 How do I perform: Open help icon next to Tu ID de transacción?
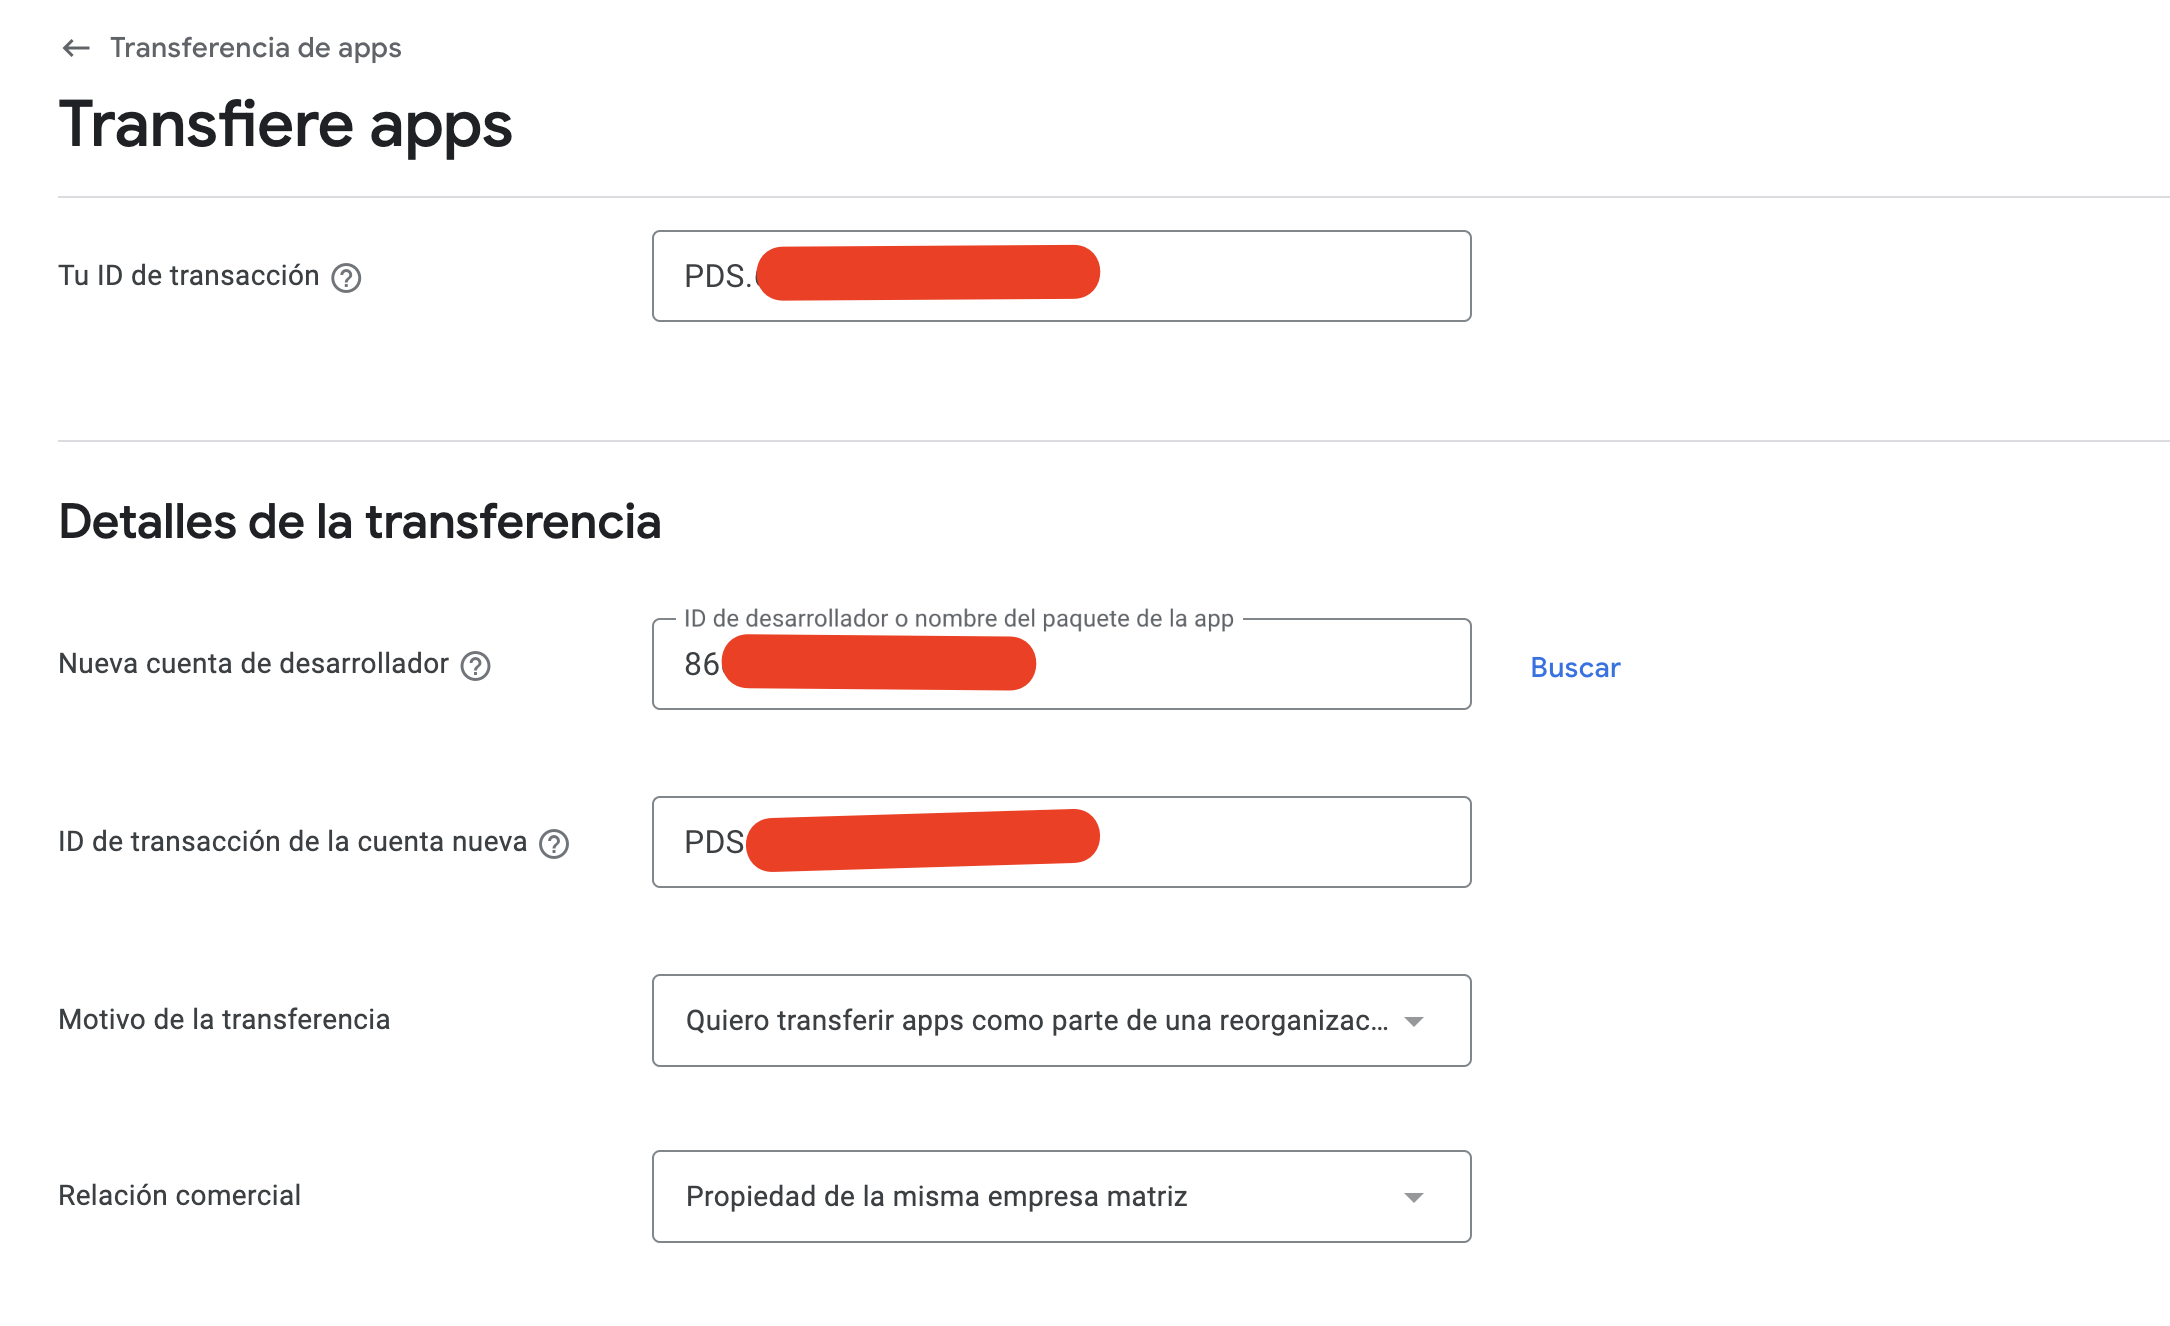click(346, 278)
